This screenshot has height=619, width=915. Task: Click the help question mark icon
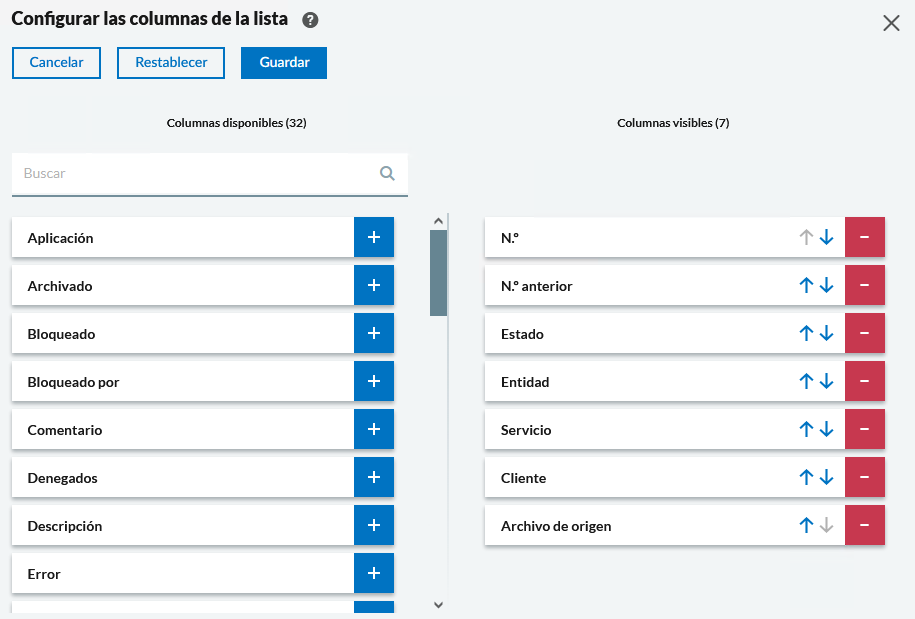coord(310,21)
